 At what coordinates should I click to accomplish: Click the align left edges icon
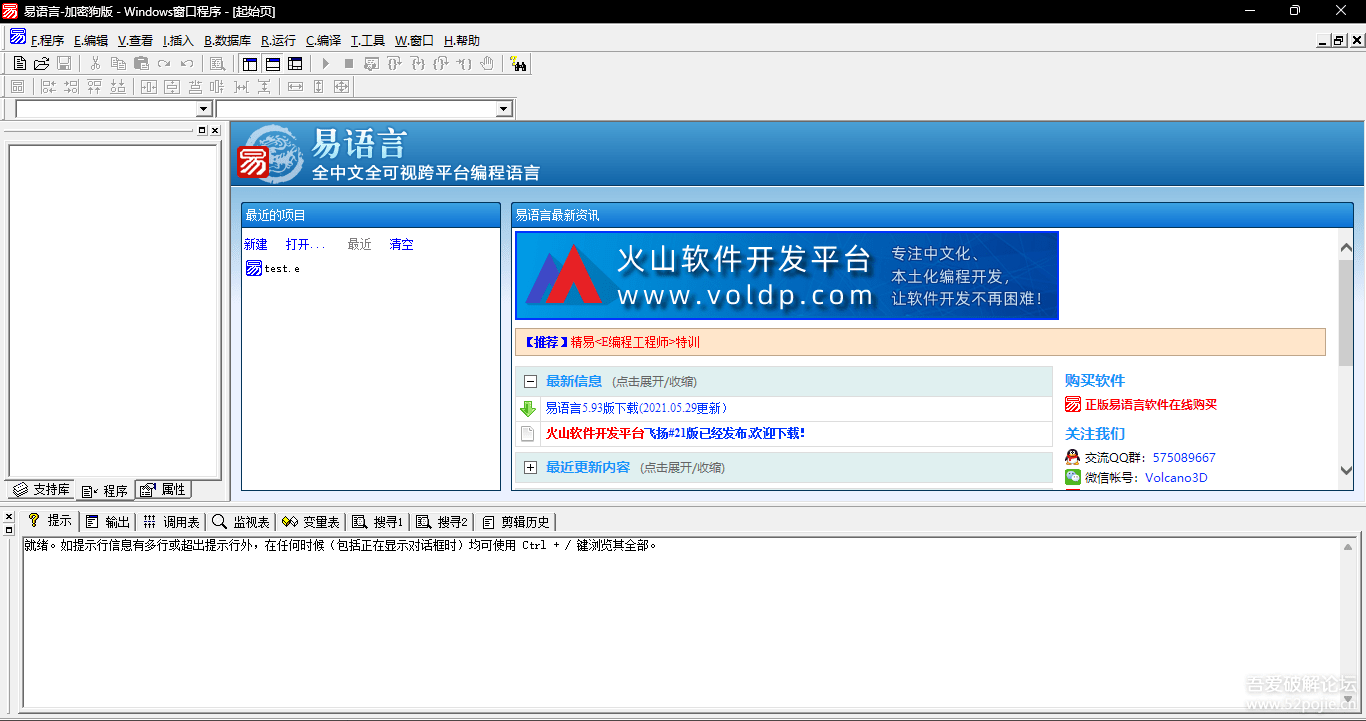pos(49,86)
